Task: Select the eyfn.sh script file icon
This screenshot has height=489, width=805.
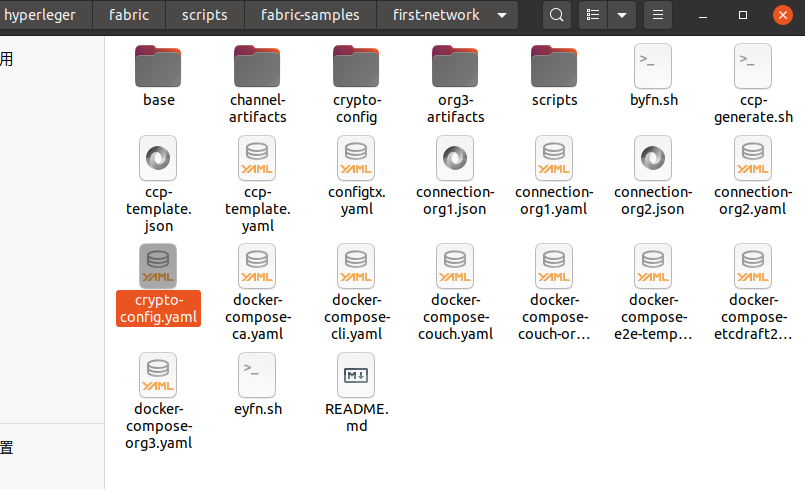Action: pos(257,375)
